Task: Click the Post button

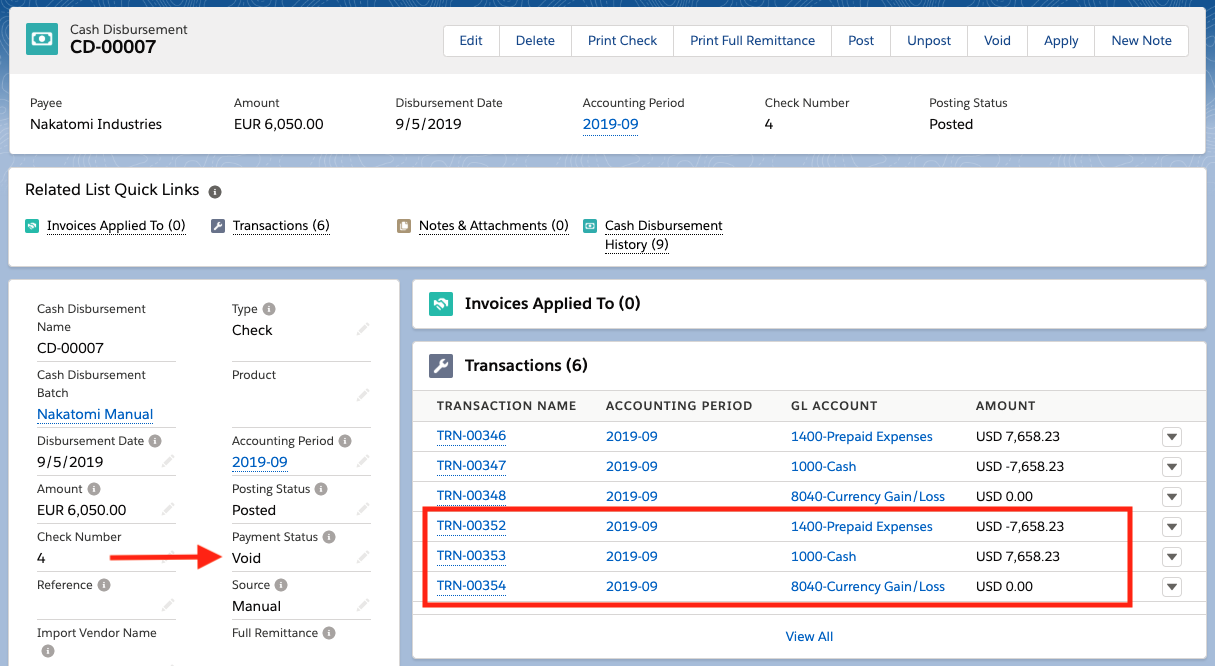Action: [x=861, y=41]
